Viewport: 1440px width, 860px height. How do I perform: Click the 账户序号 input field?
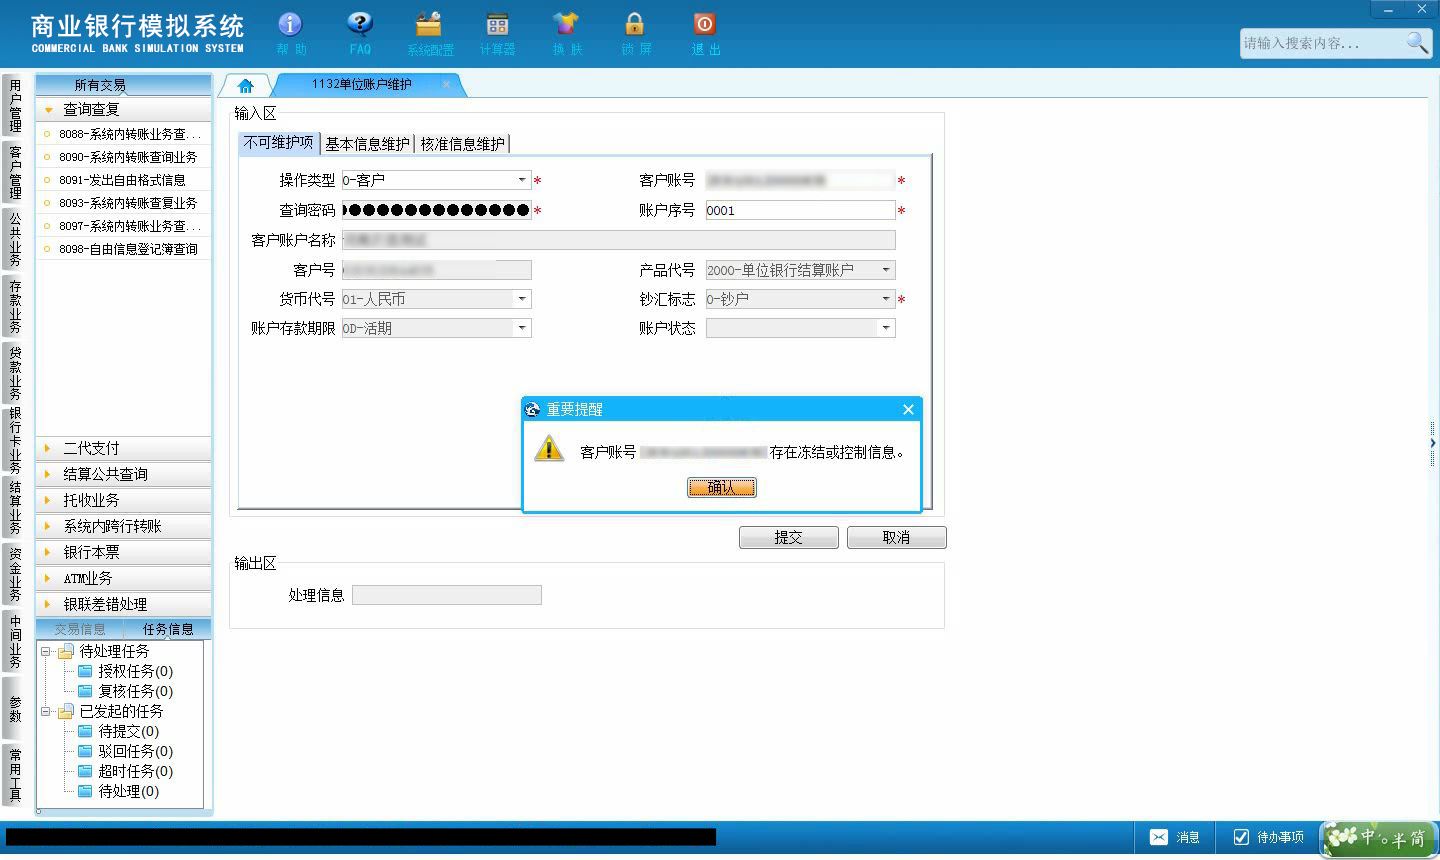[x=800, y=210]
